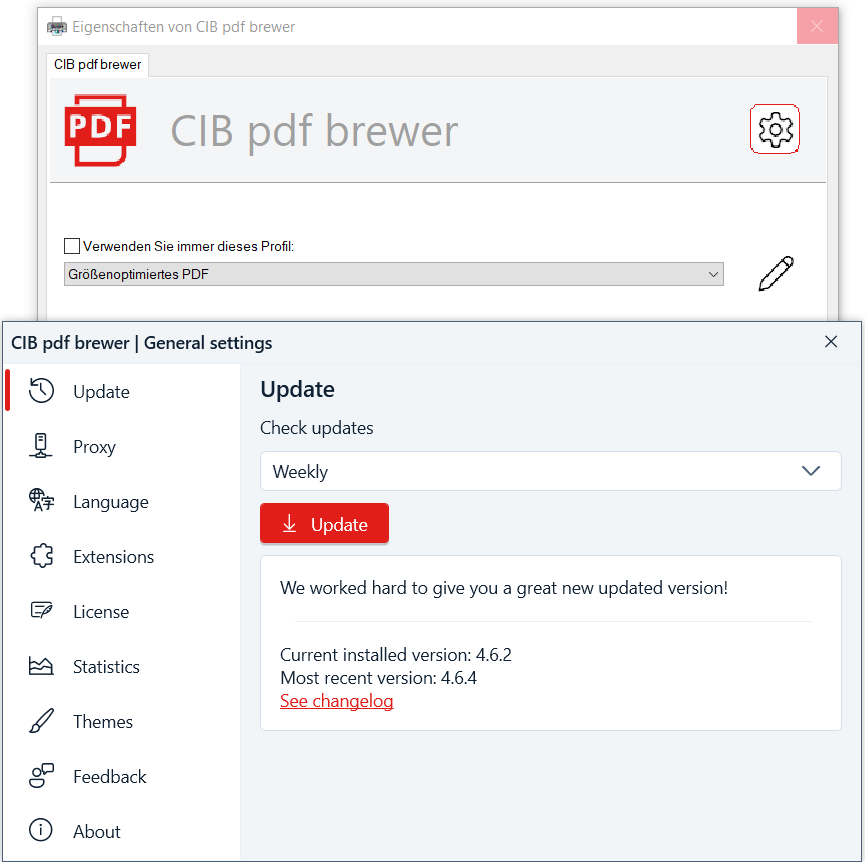Click the Statistics chart icon in sidebar
This screenshot has height=862, width=865.
41,666
